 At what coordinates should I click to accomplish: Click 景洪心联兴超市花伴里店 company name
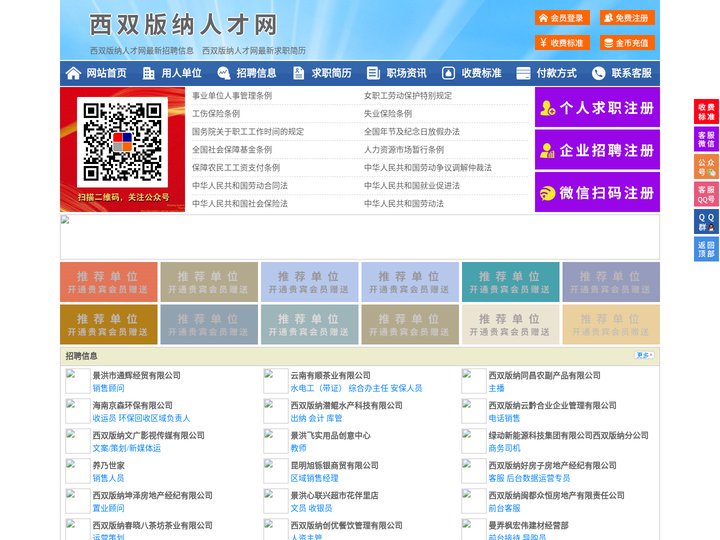click(335, 495)
